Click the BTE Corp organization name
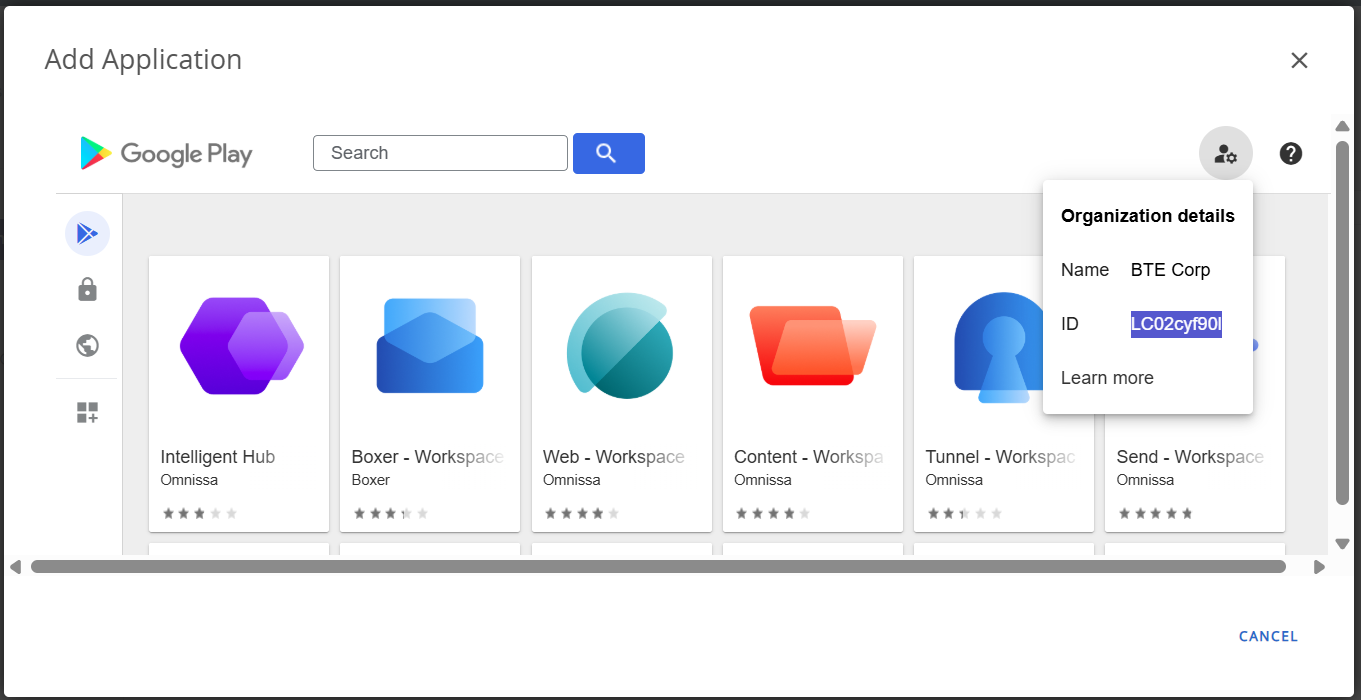 pyautogui.click(x=1170, y=270)
